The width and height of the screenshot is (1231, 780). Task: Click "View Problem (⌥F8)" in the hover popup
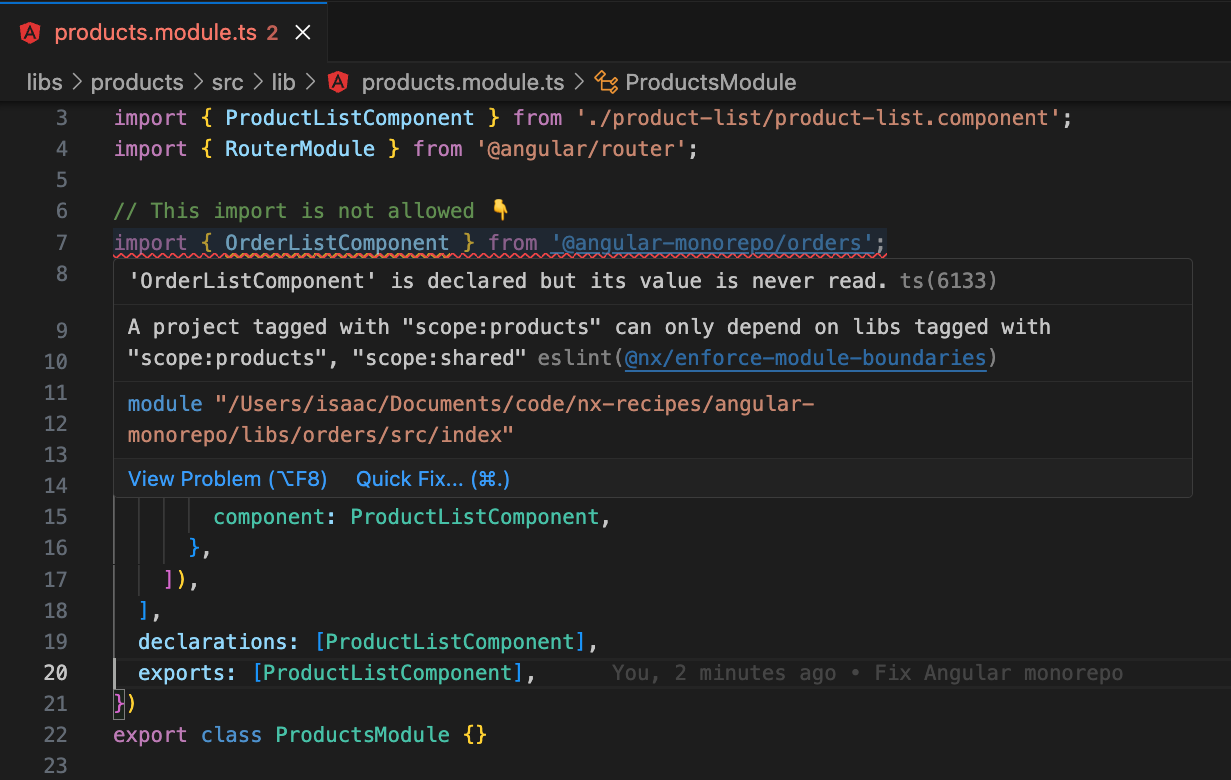[x=227, y=479]
